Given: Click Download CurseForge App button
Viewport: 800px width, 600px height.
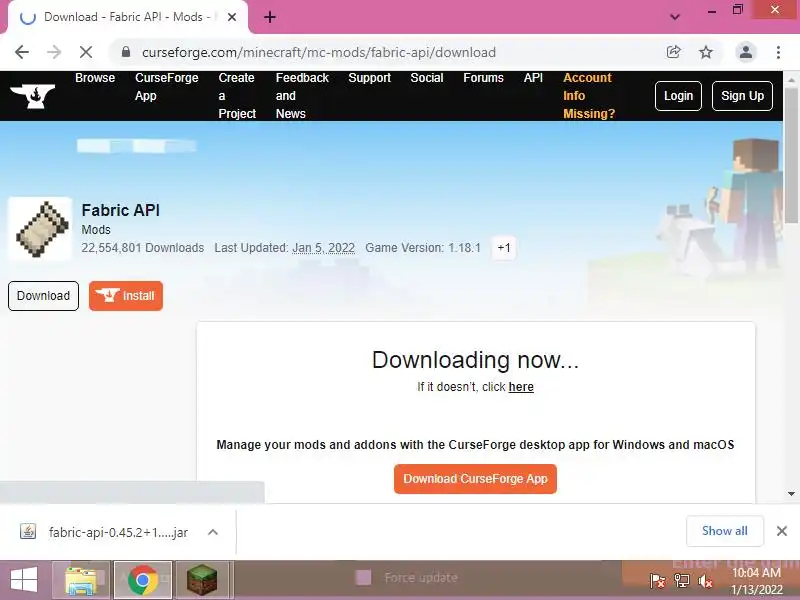Looking at the screenshot, I should tap(475, 479).
